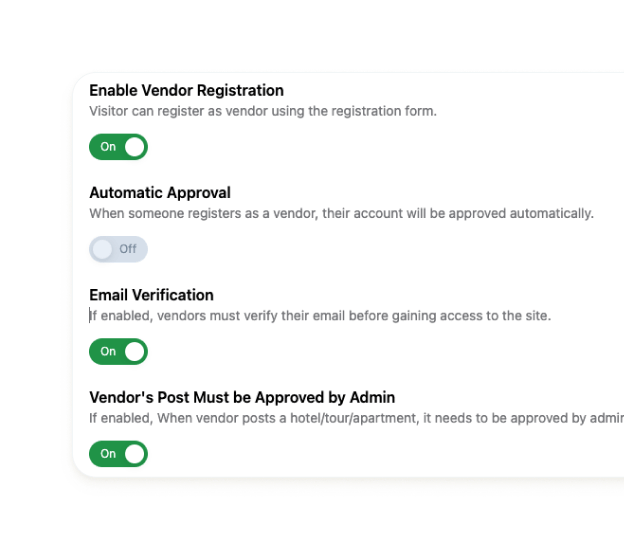This screenshot has width=624, height=550.
Task: Click "On" label inside Email Verification switch
Action: pos(108,351)
